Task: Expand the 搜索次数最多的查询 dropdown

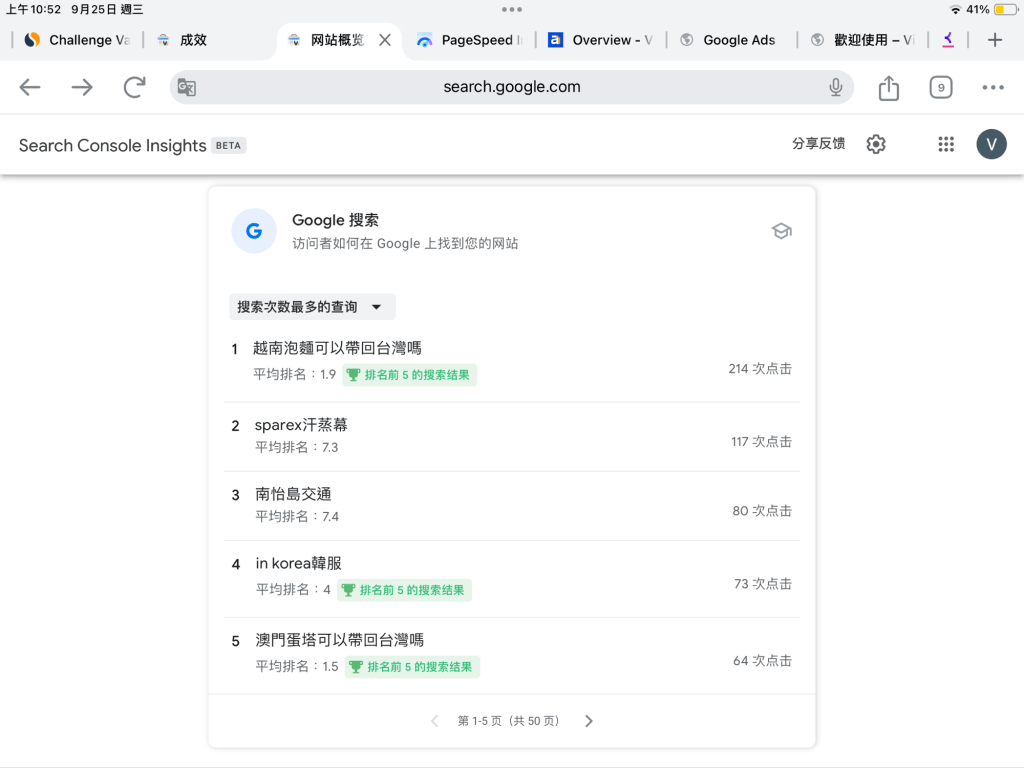Action: [x=311, y=307]
